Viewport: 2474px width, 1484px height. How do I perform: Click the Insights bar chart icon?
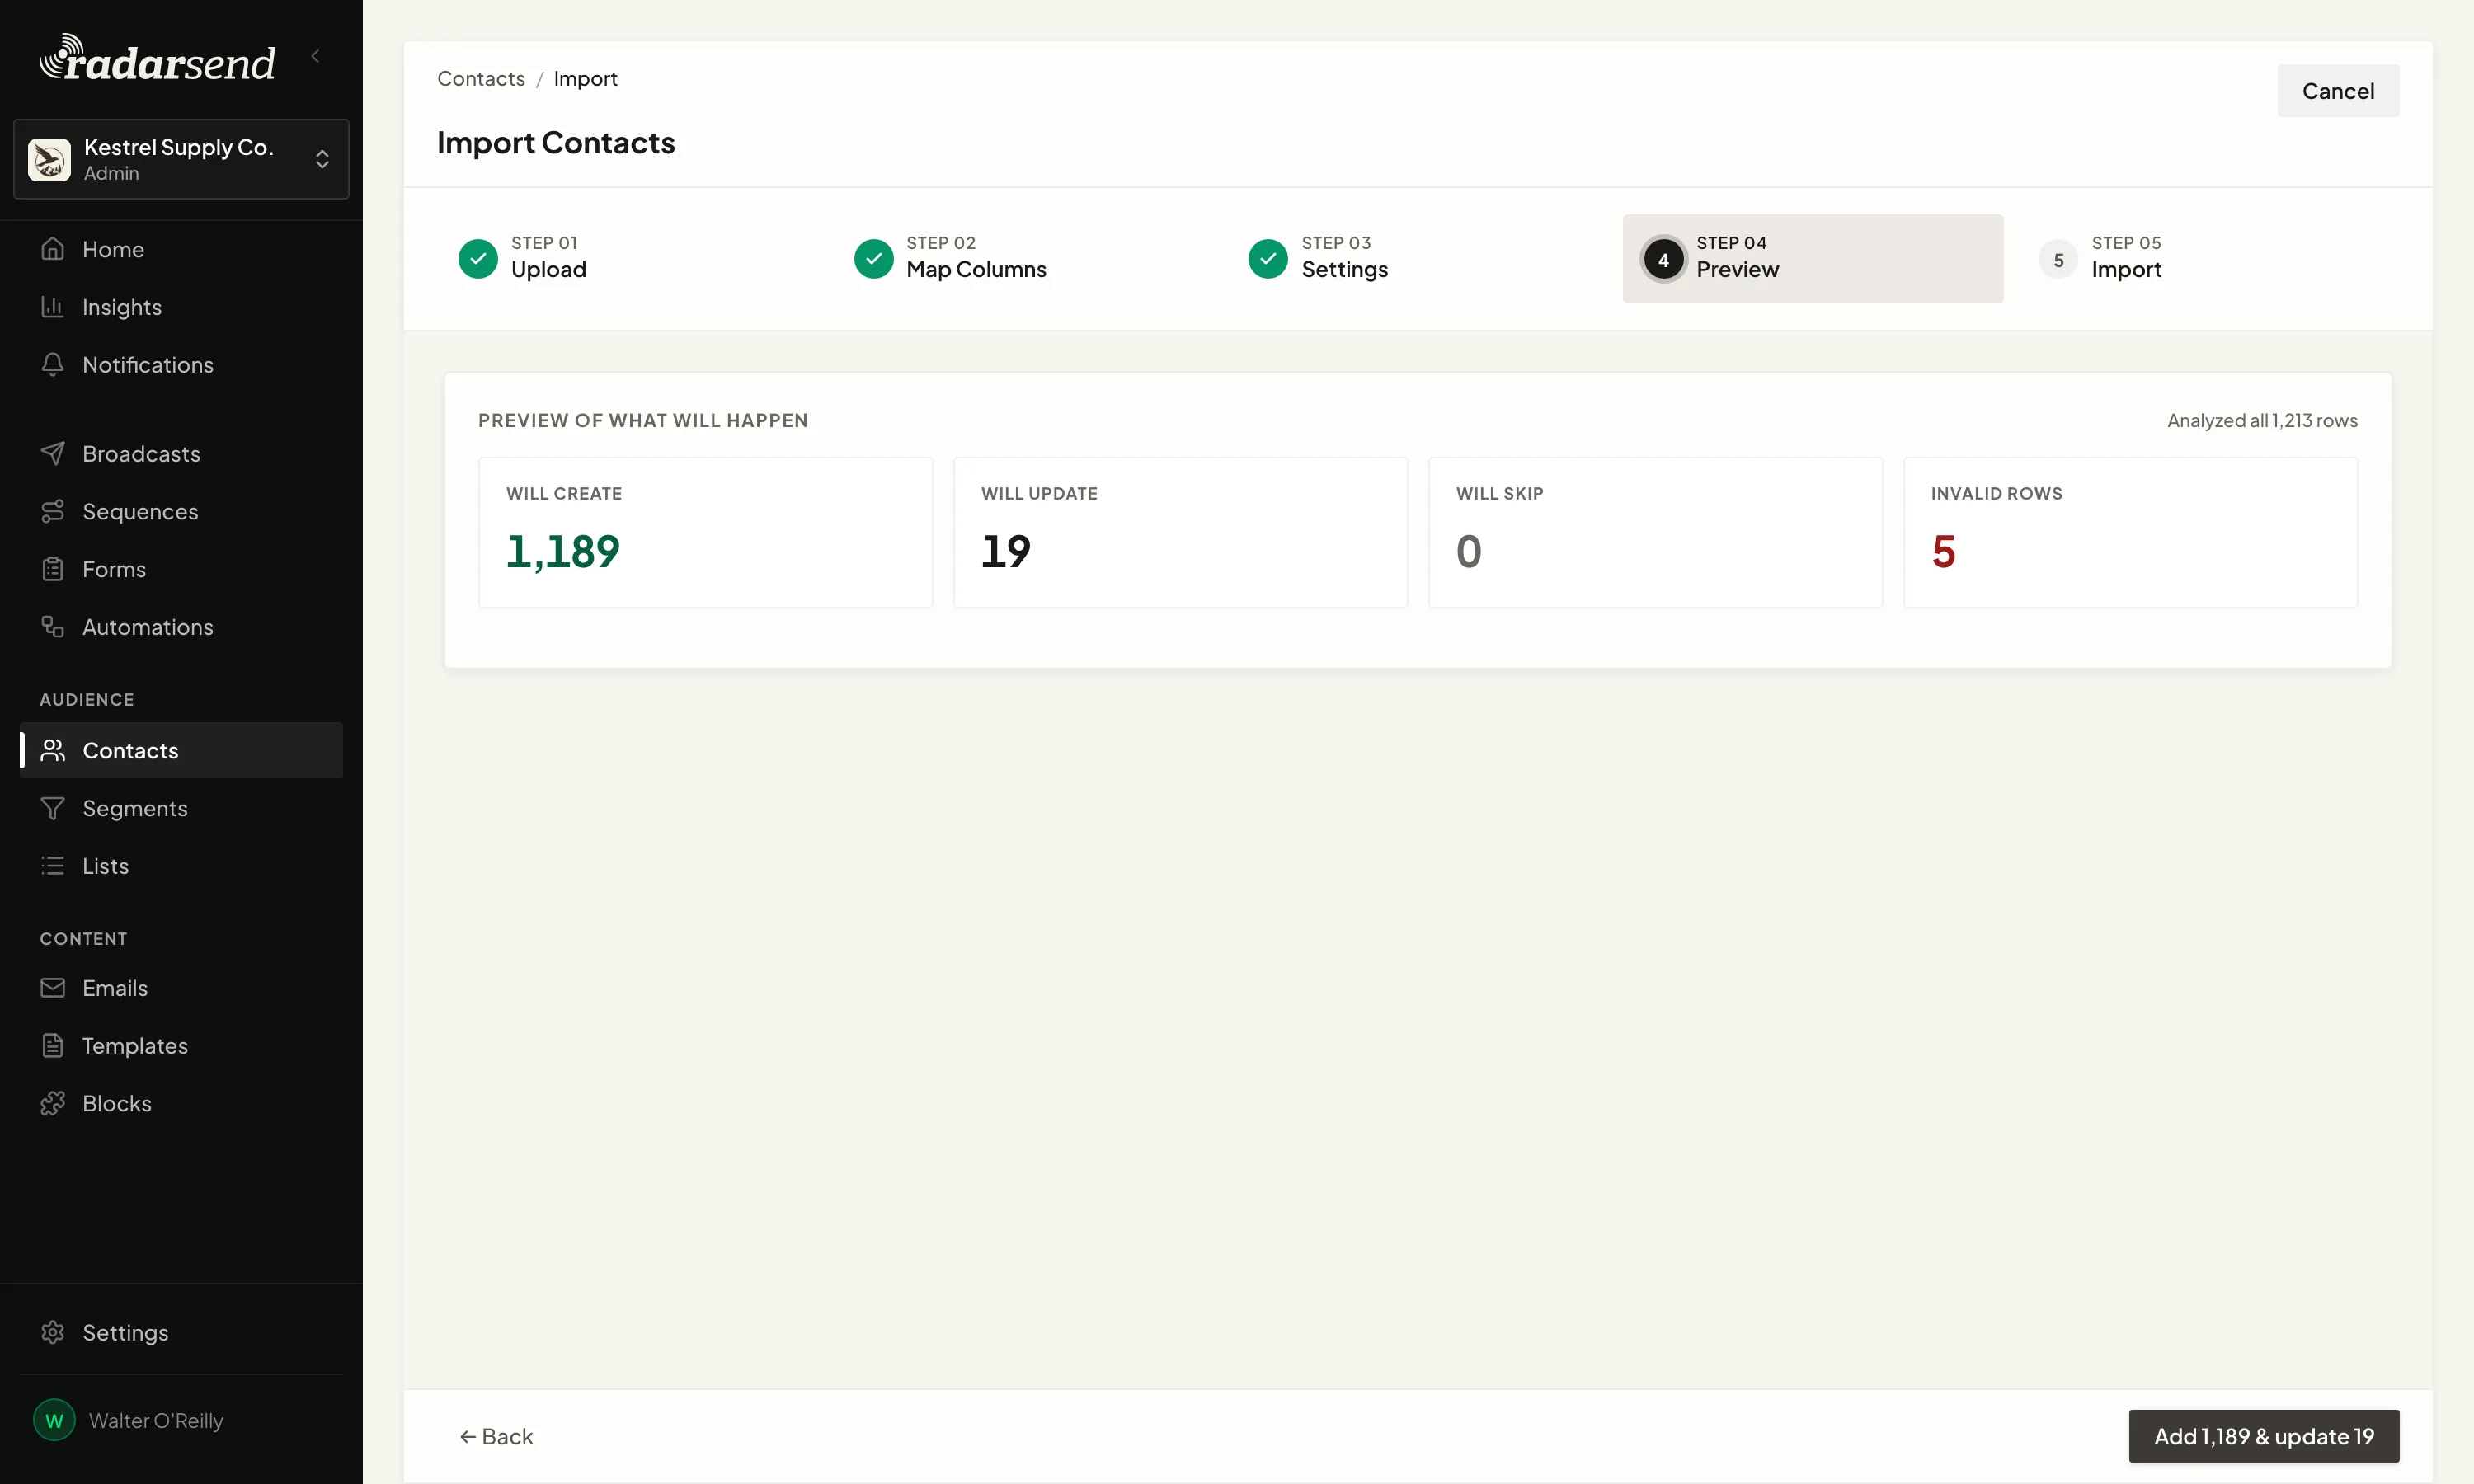(53, 307)
